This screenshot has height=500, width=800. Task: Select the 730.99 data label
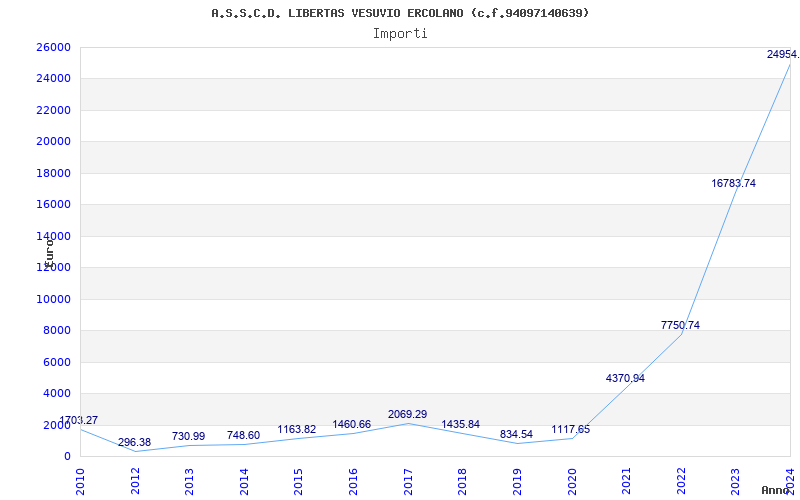[188, 436]
